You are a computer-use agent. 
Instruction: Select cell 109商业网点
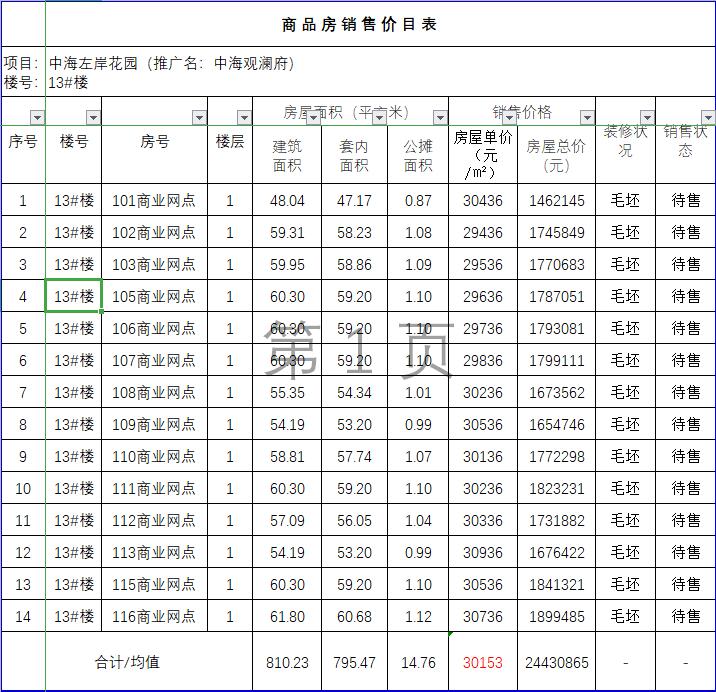tap(154, 424)
